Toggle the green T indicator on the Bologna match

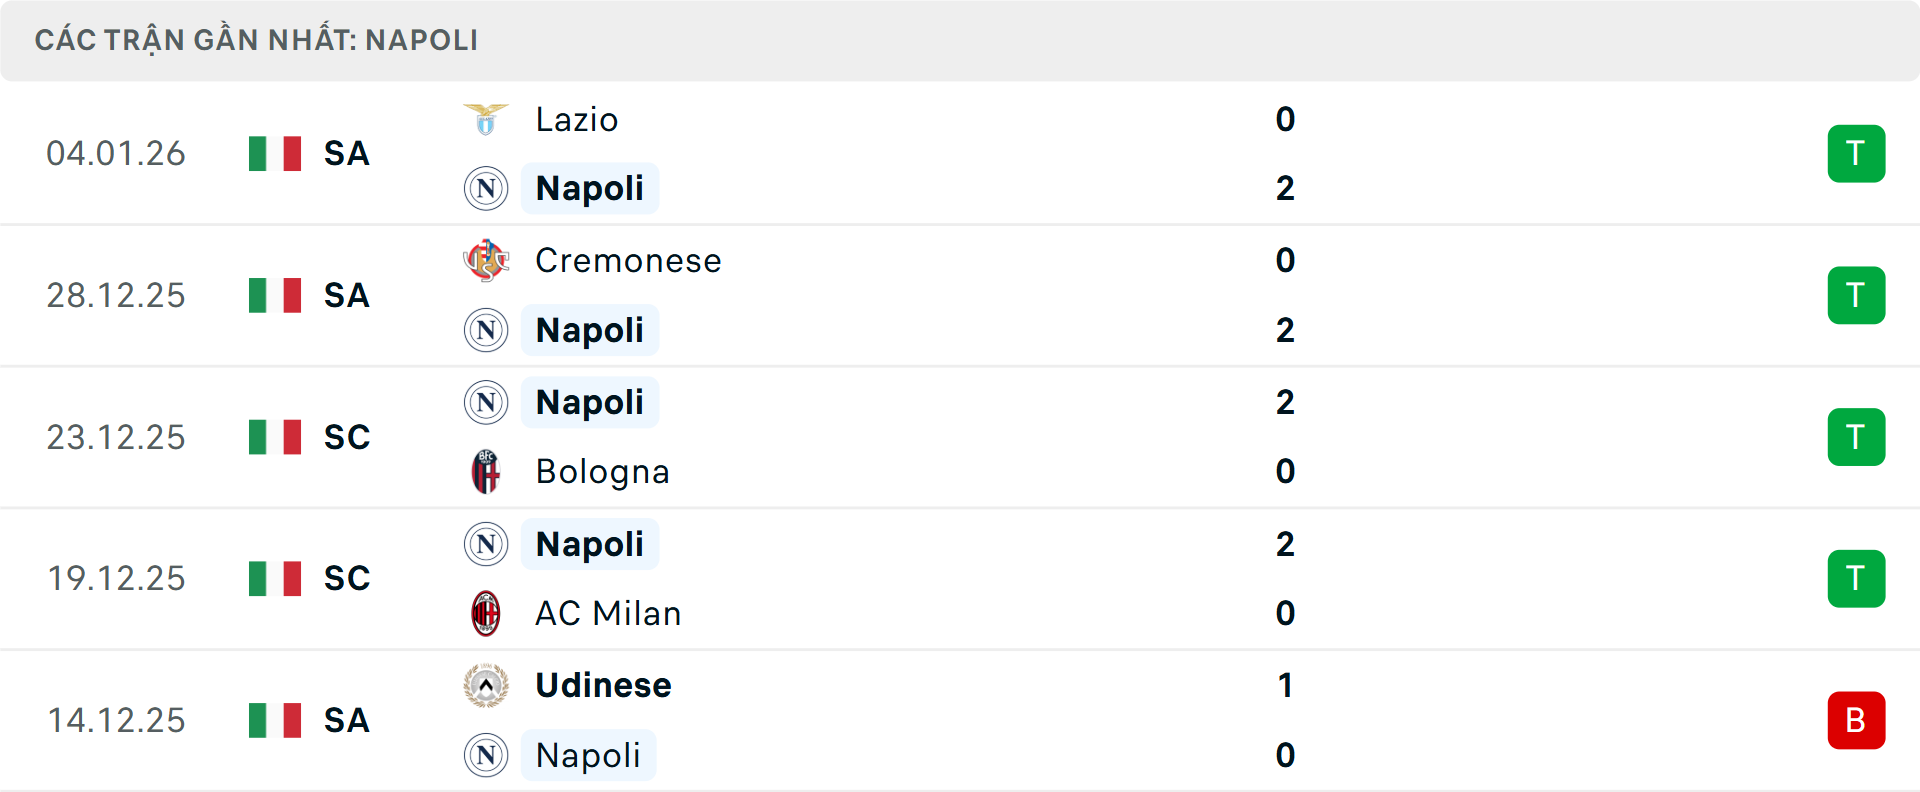click(1856, 437)
